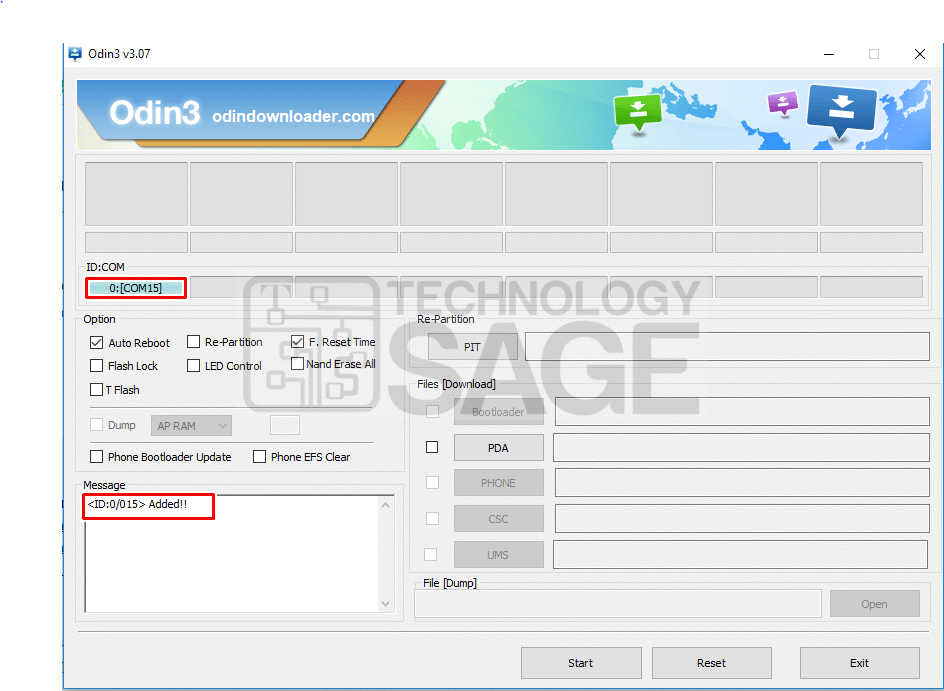Enable the T Flash checkbox

(96, 389)
